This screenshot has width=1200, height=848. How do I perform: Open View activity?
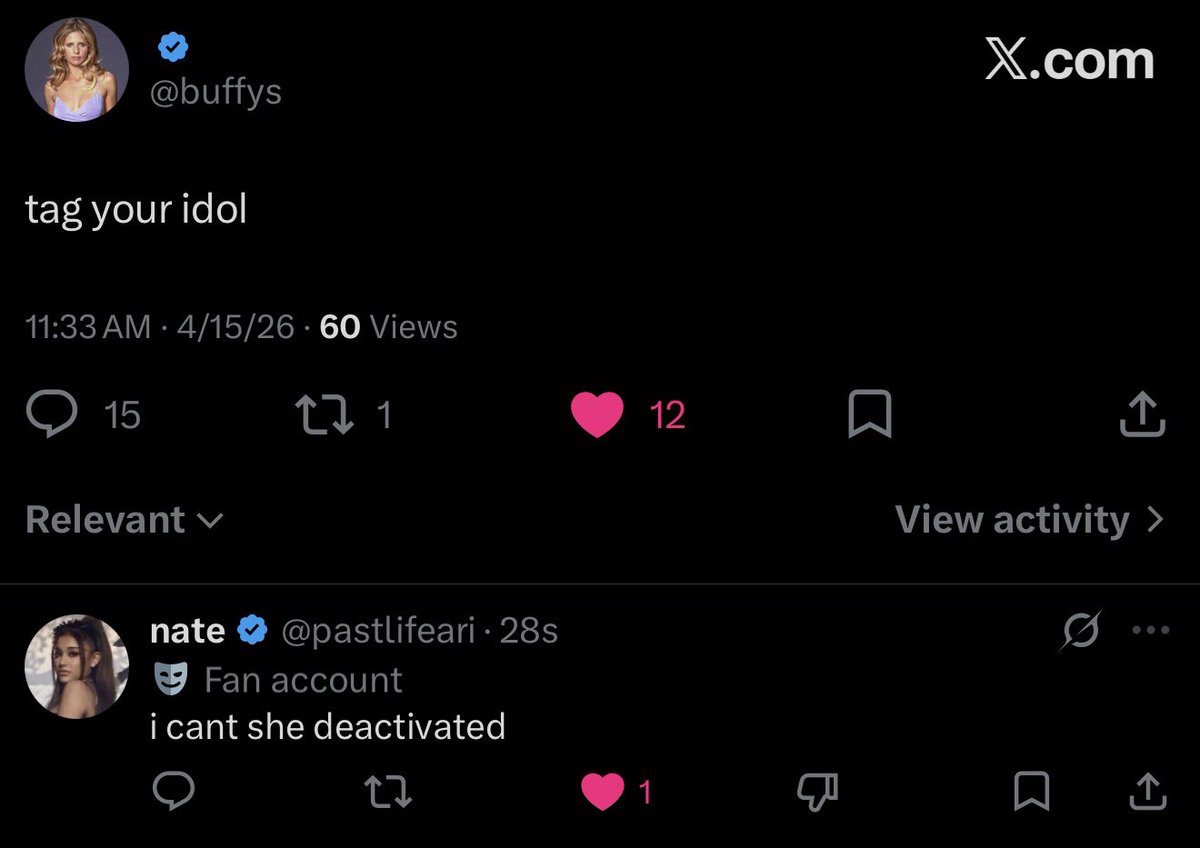tap(1030, 520)
